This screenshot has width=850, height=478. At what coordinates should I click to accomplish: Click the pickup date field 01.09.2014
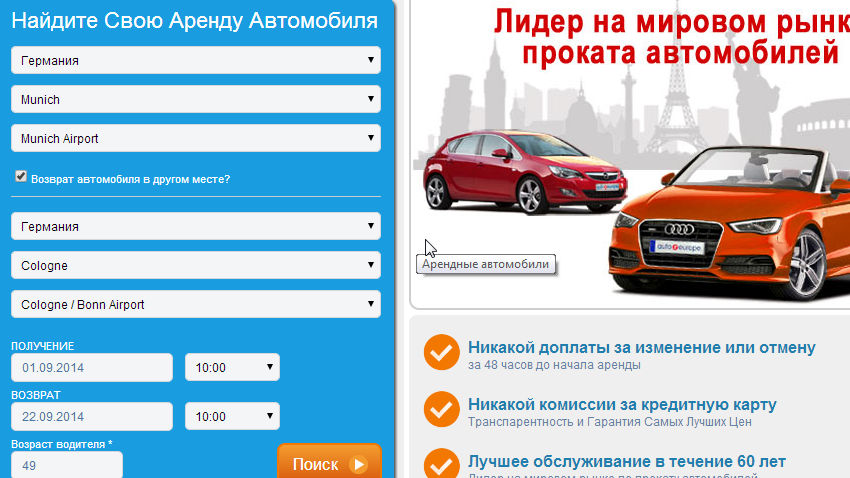[92, 367]
